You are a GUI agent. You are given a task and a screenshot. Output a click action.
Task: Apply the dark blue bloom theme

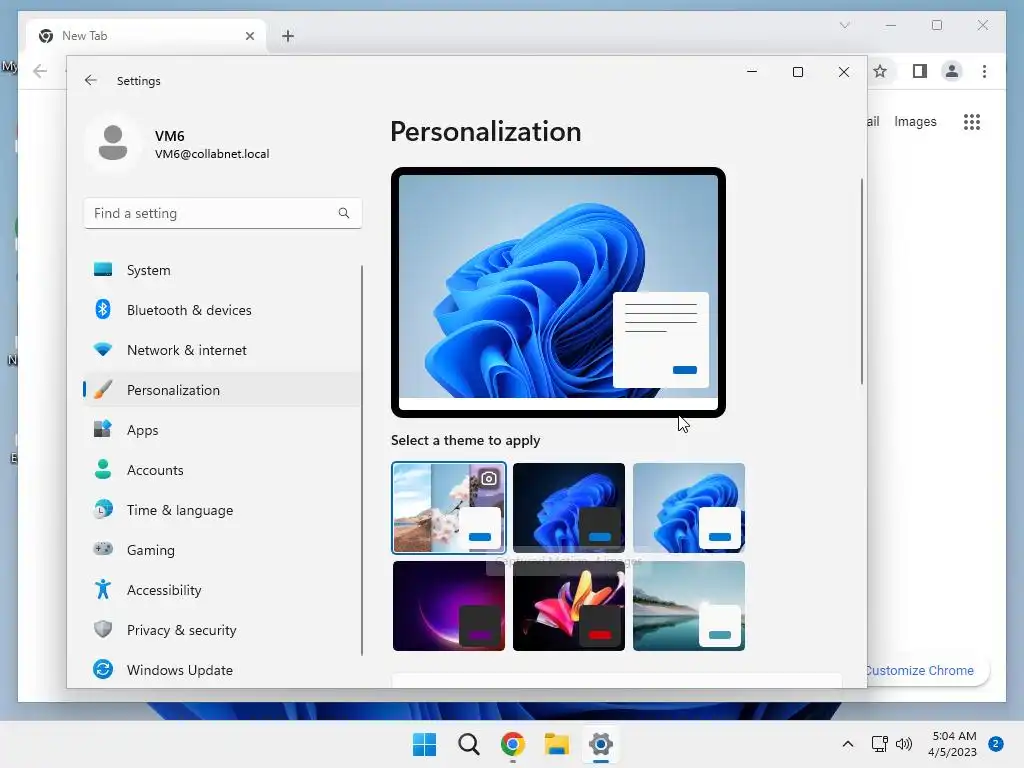click(569, 508)
